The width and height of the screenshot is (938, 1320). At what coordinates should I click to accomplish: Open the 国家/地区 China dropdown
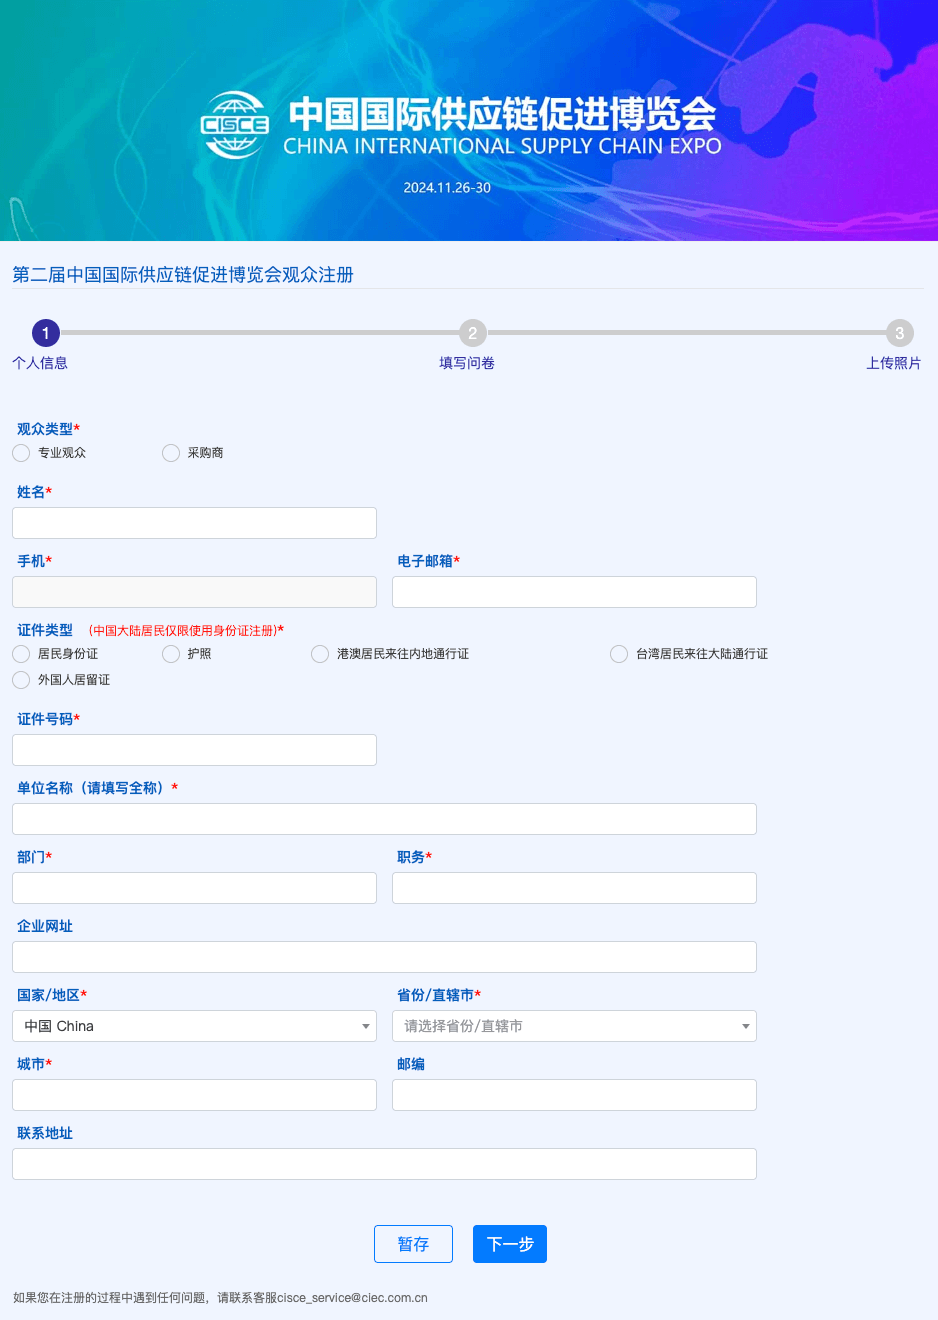pyautogui.click(x=194, y=1026)
